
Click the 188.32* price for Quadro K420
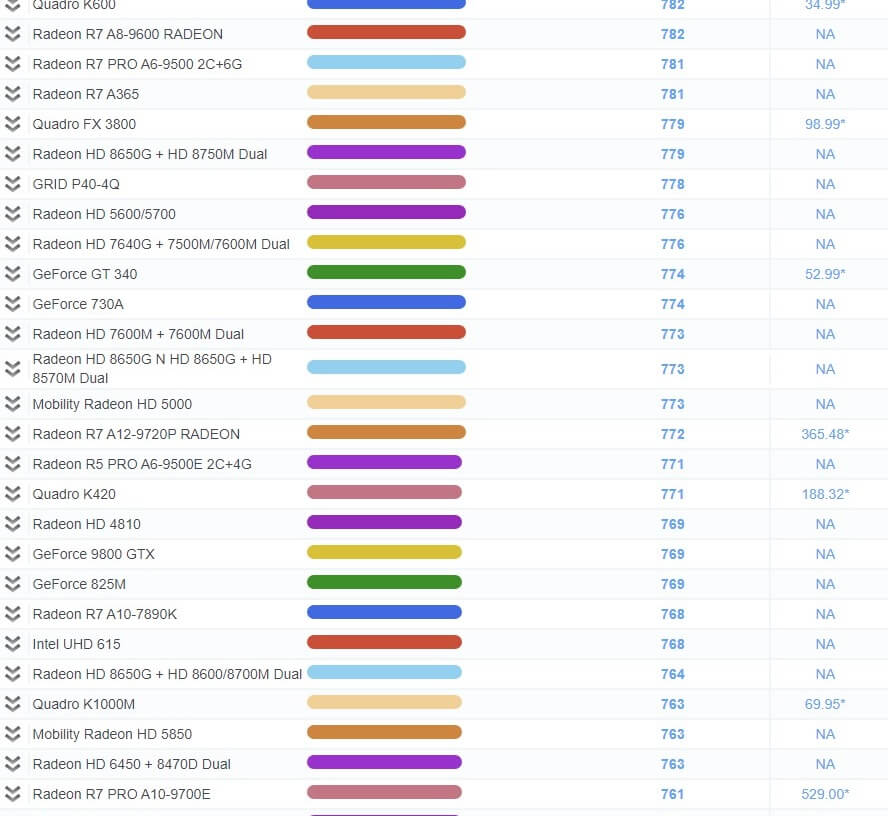click(x=825, y=494)
